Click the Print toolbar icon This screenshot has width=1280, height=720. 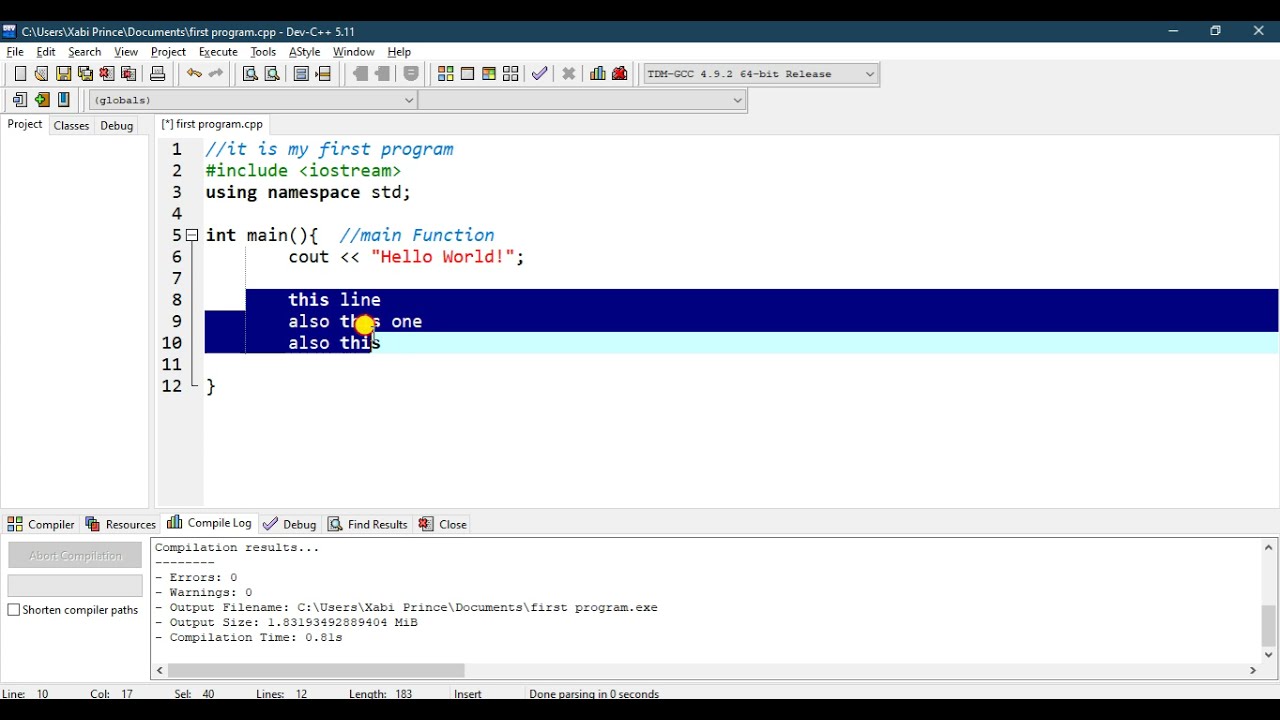click(x=157, y=73)
